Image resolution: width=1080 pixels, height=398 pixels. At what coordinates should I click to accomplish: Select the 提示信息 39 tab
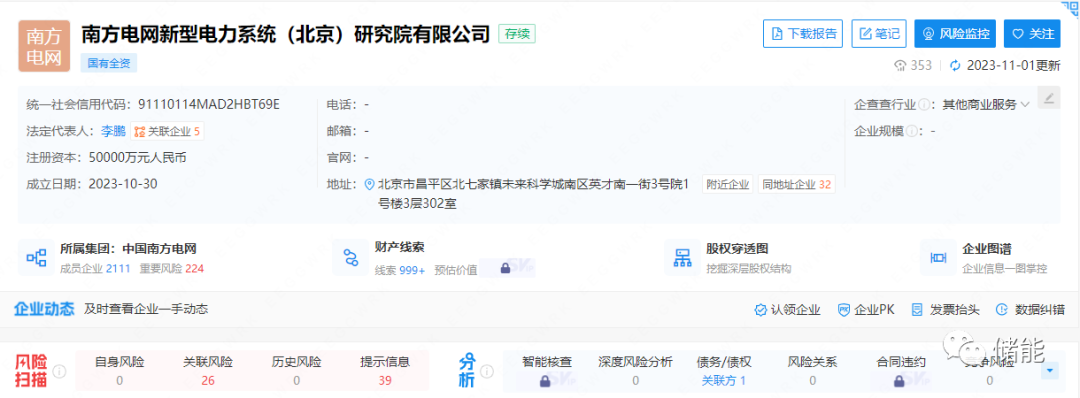(385, 371)
